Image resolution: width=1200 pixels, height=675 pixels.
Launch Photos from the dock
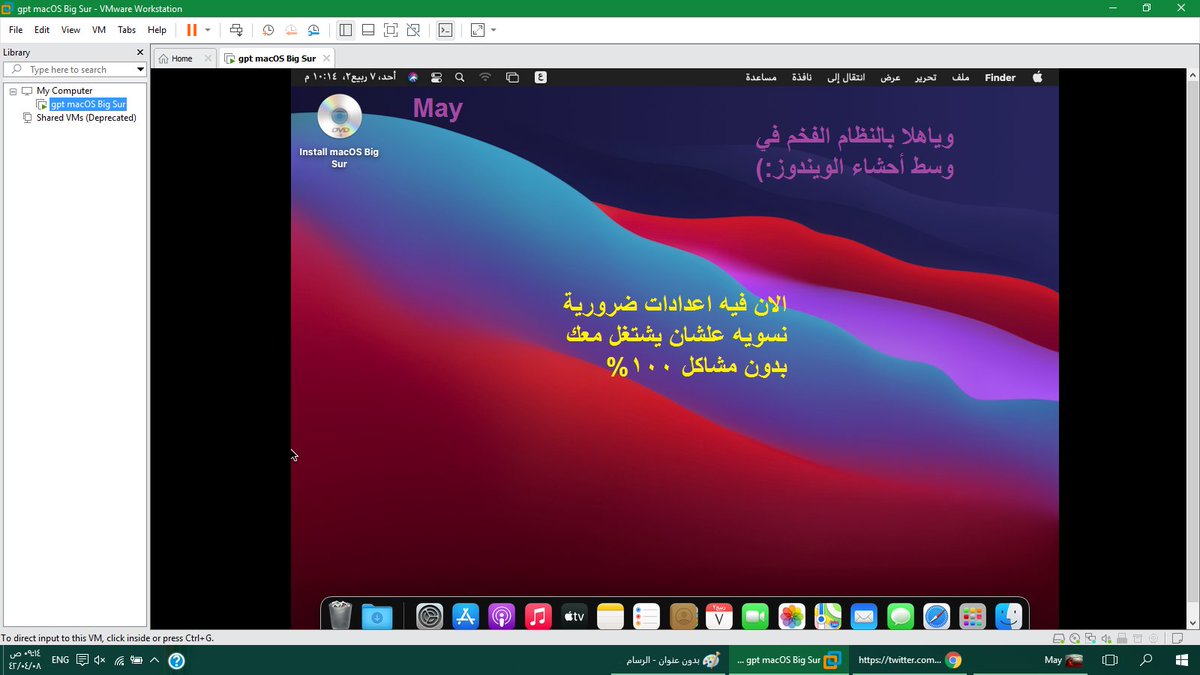792,617
